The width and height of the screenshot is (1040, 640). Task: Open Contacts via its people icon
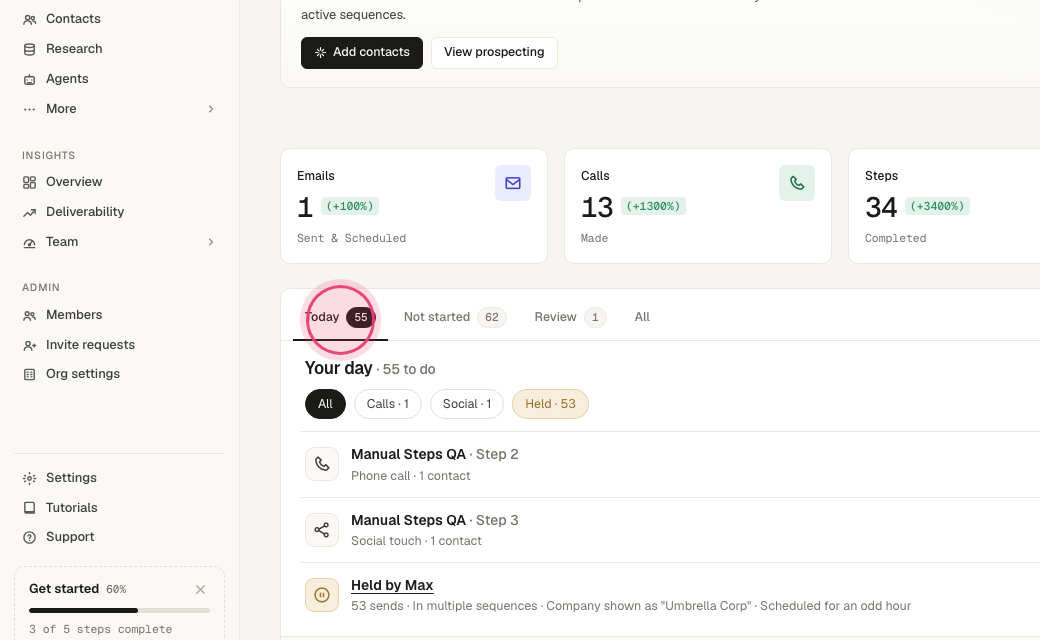click(29, 19)
